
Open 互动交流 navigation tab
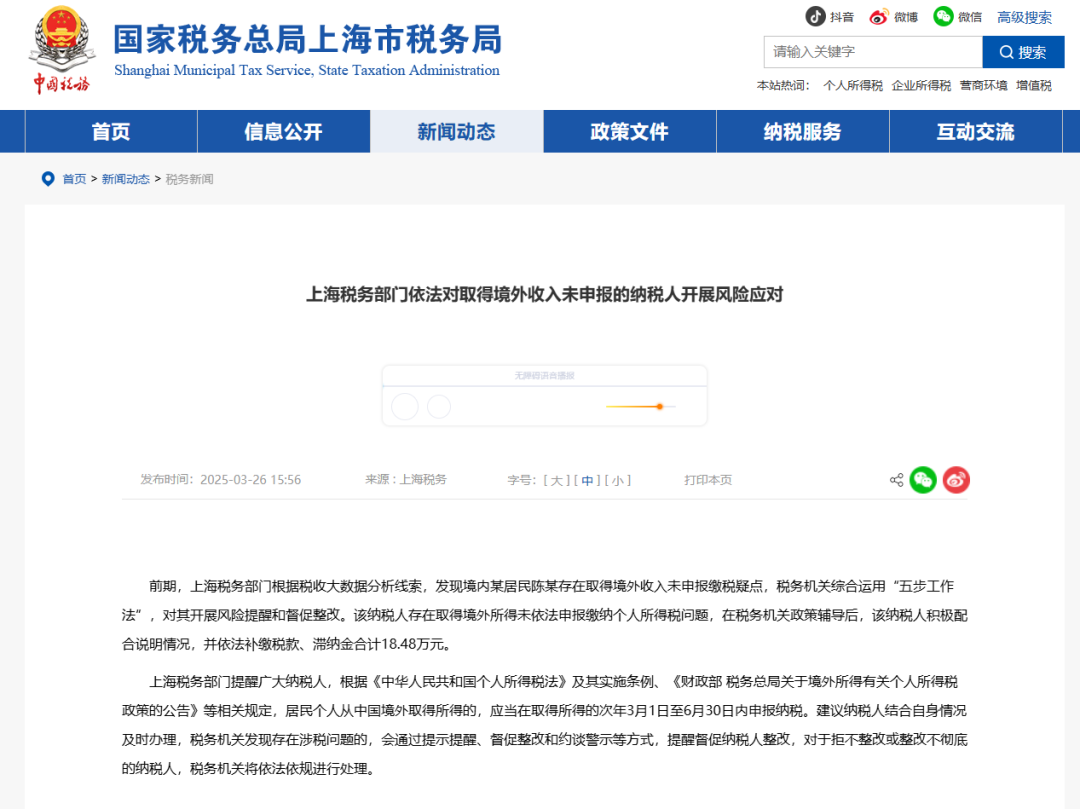[x=975, y=132]
